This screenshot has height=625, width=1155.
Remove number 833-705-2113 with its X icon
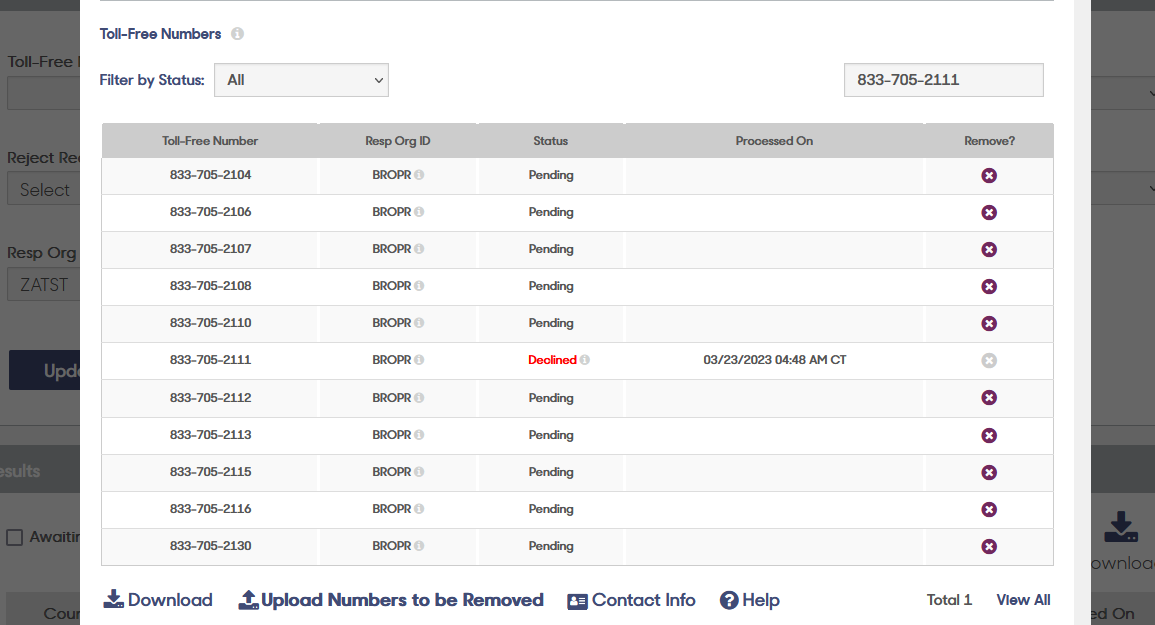(x=989, y=436)
